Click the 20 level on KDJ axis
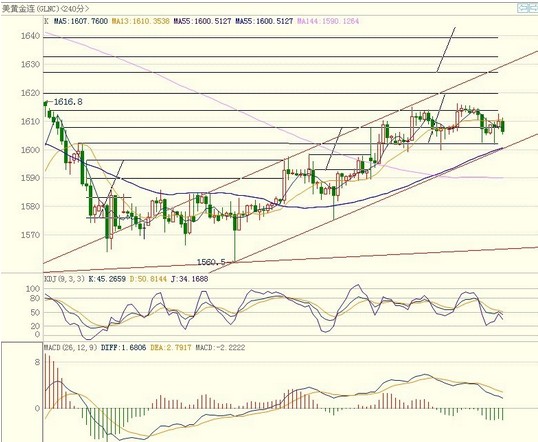 coord(35,326)
